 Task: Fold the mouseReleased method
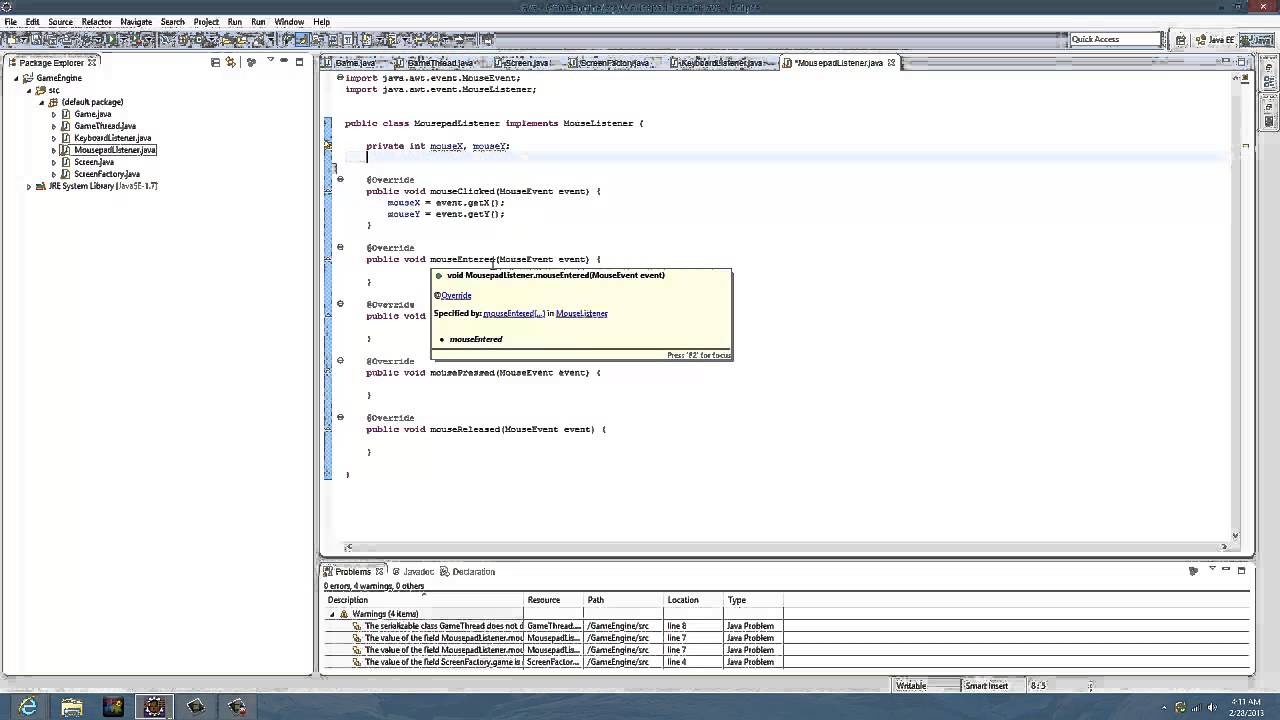[340, 417]
